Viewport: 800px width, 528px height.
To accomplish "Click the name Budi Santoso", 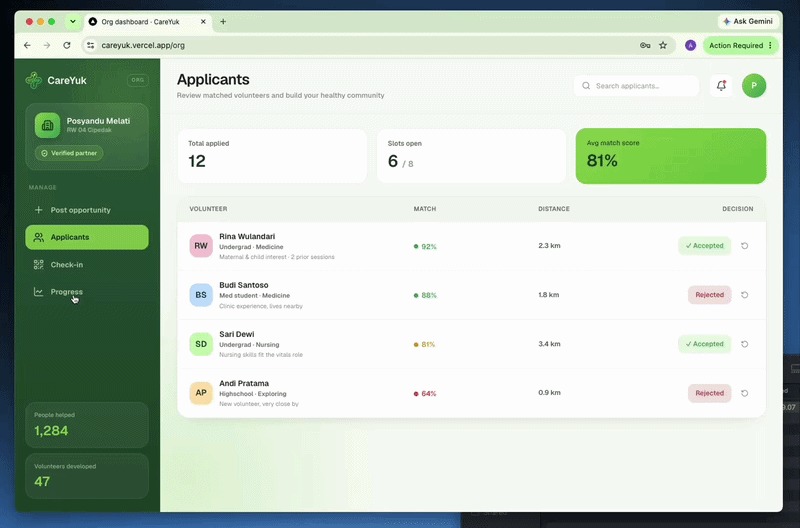I will pos(244,285).
